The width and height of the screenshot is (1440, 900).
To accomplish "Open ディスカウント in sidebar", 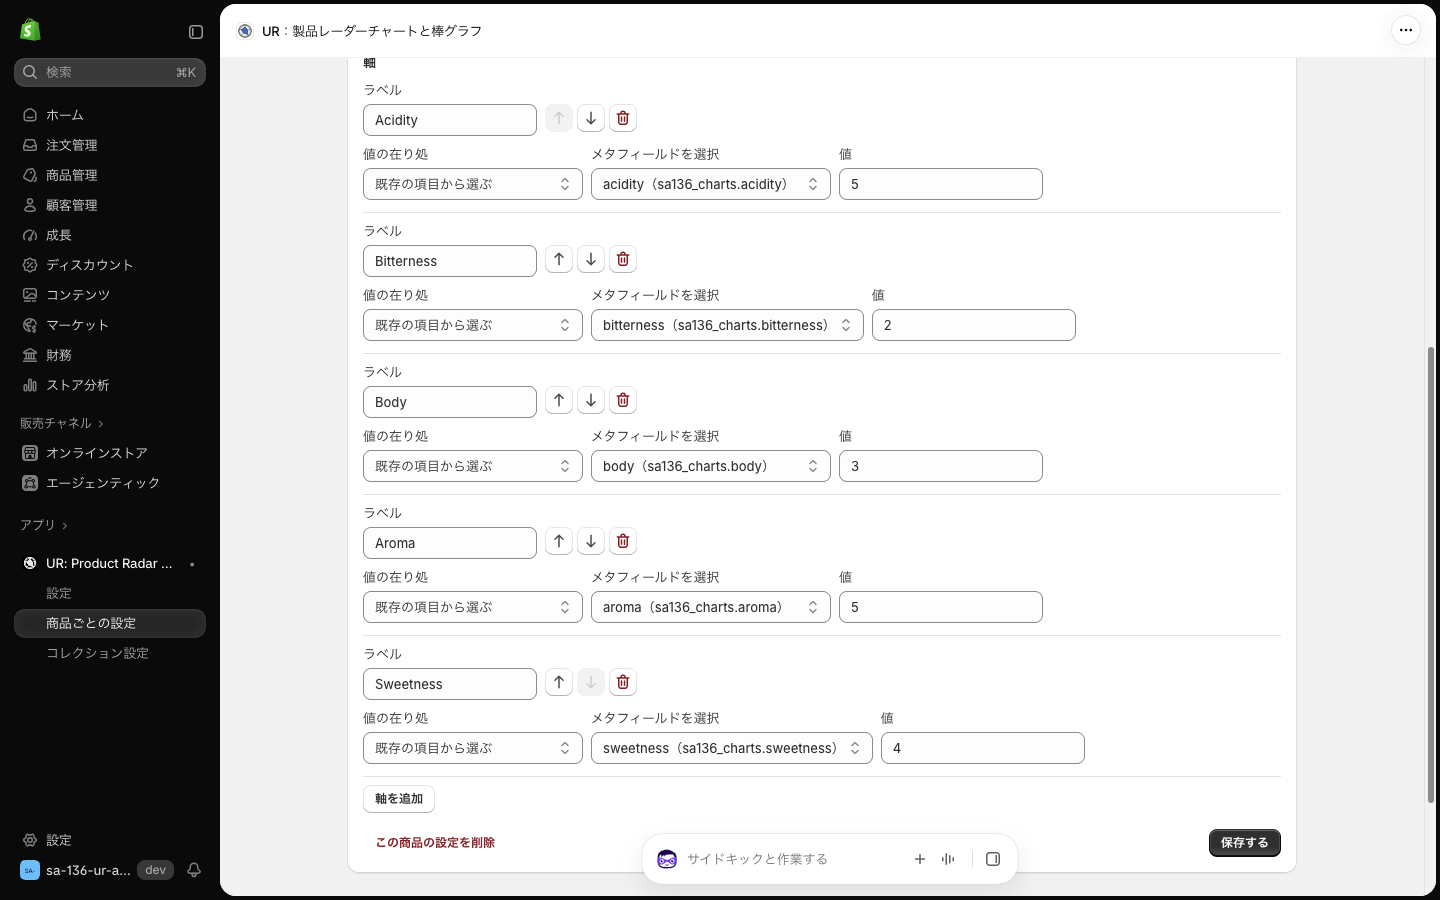I will click(x=110, y=265).
